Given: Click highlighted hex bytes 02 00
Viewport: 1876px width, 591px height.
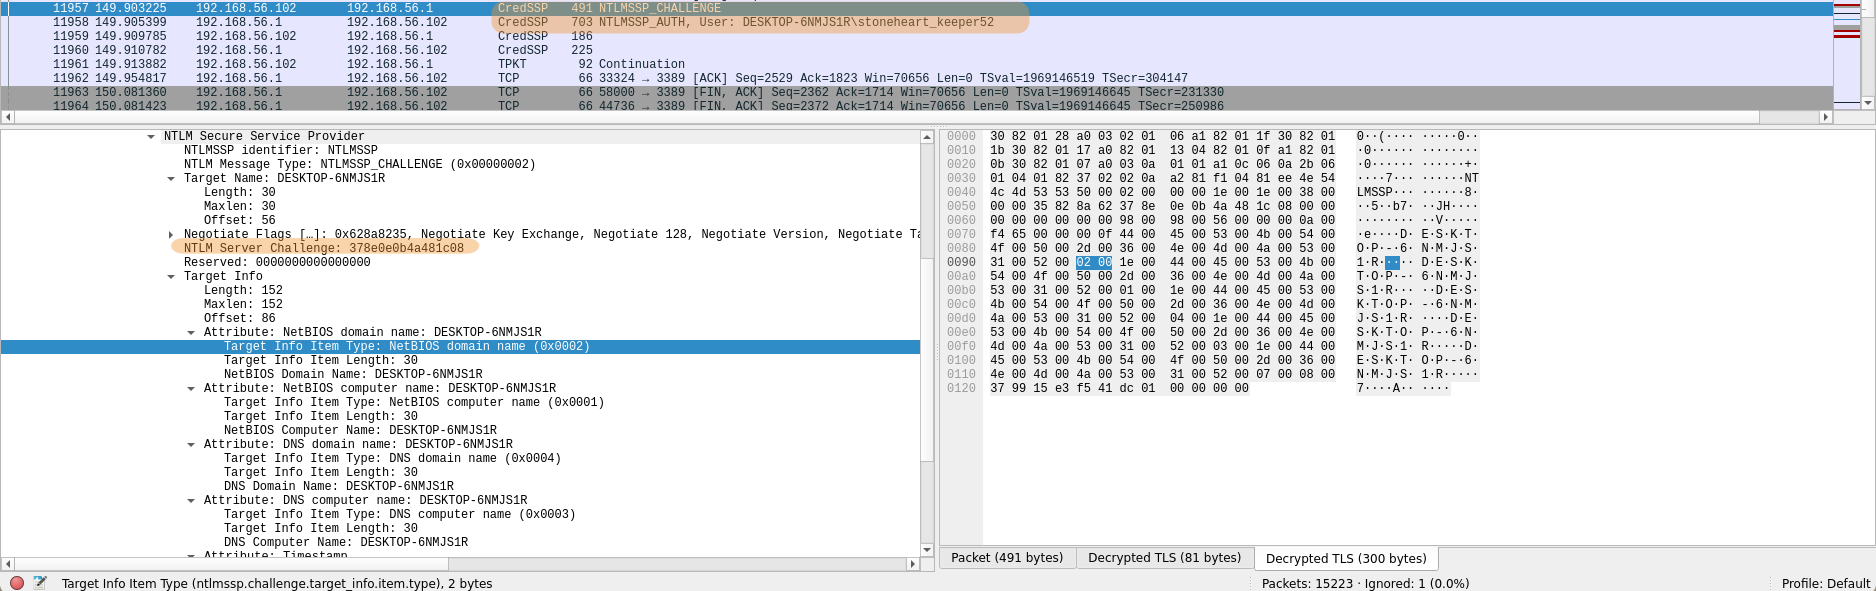Looking at the screenshot, I should pyautogui.click(x=1093, y=263).
